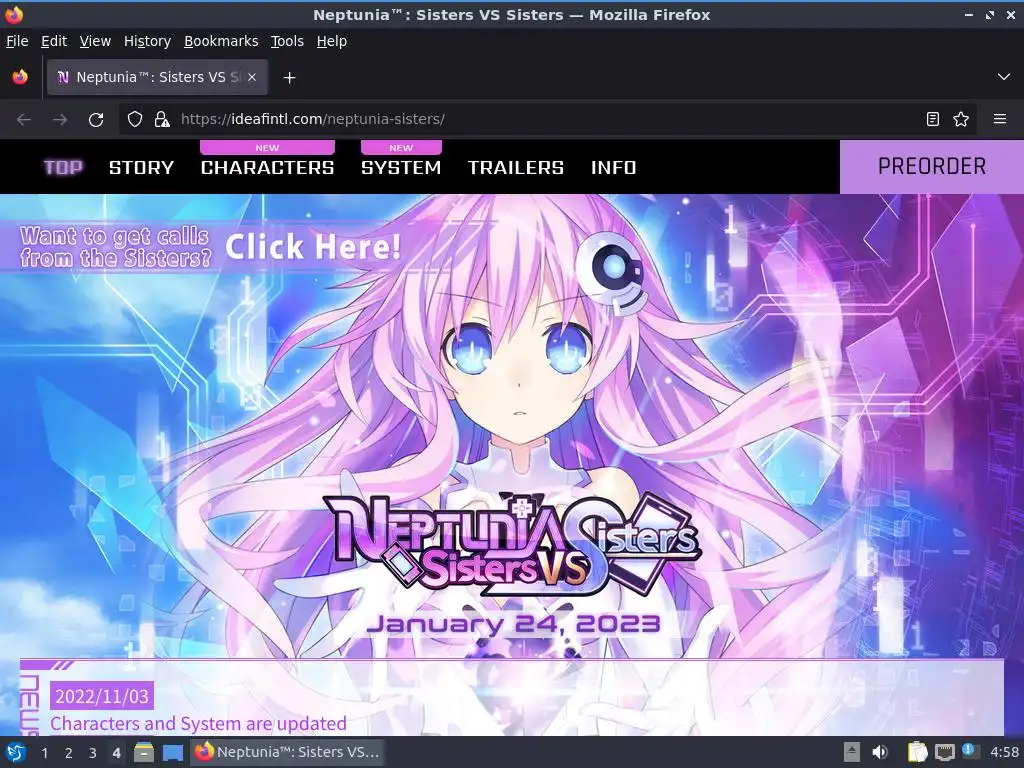This screenshot has width=1024, height=768.
Task: Click the taskbar clock showing 4:58
Action: pos(1004,752)
